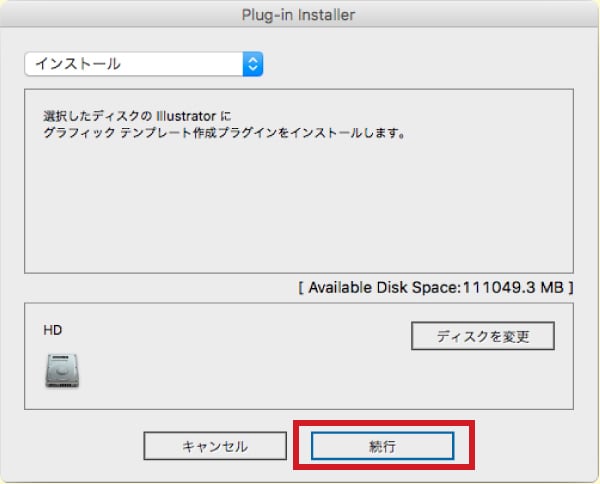
Task: Click the HD disk name label
Action: pos(52,330)
